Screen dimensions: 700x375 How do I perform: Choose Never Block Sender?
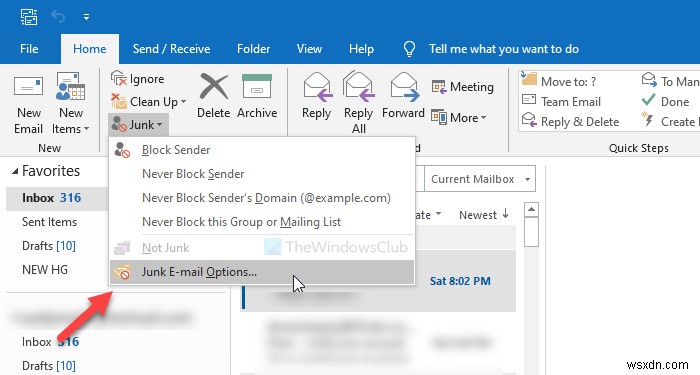pyautogui.click(x=262, y=174)
